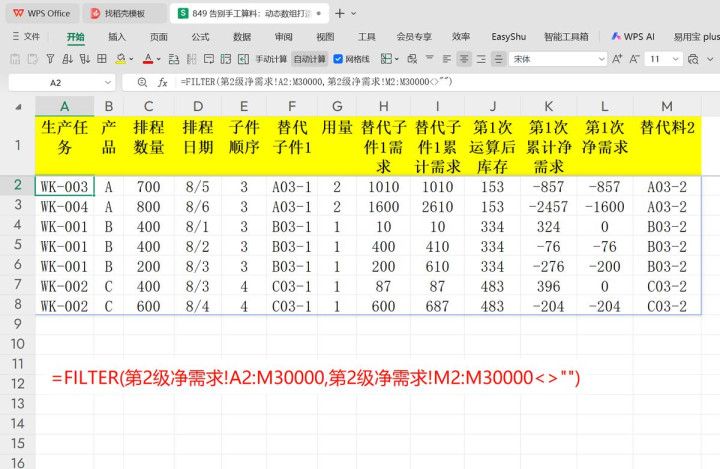Select cell with WK-004
The width and height of the screenshot is (720, 469).
tap(64, 207)
